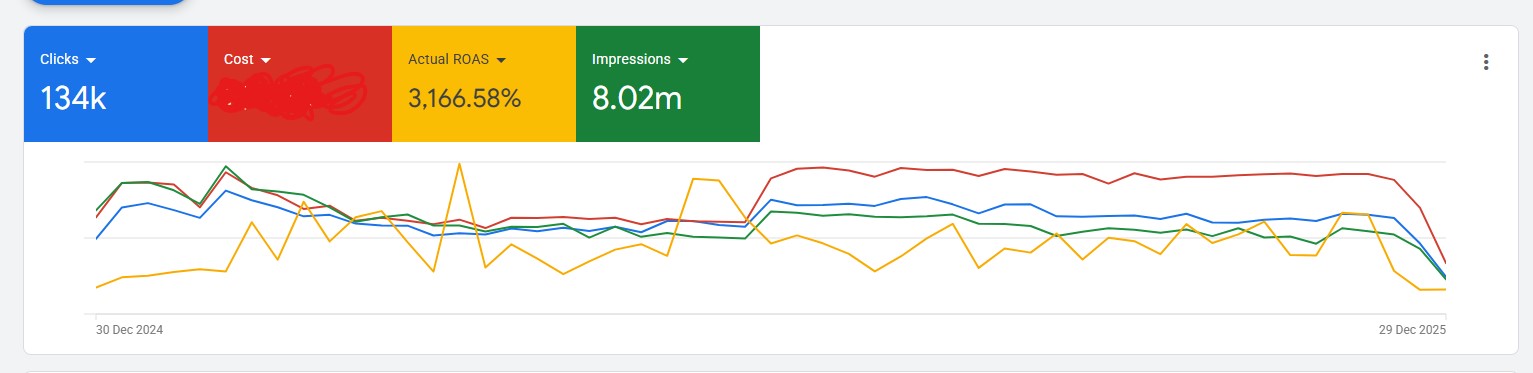Click the 29 Dec 2025 axis label
The image size is (1533, 373).
click(x=1411, y=329)
